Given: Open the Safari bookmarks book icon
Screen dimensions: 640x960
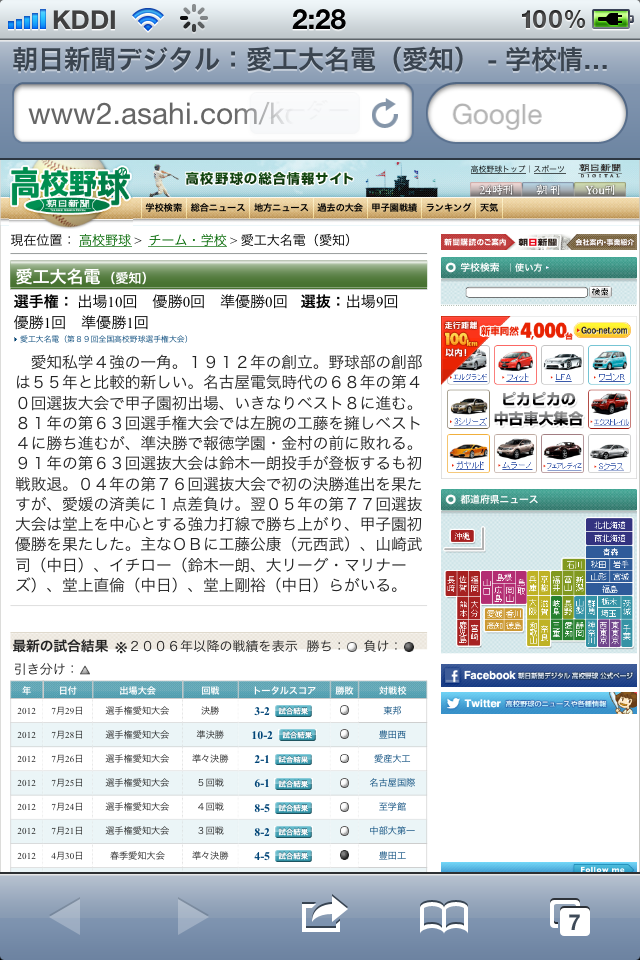Looking at the screenshot, I should point(444,917).
